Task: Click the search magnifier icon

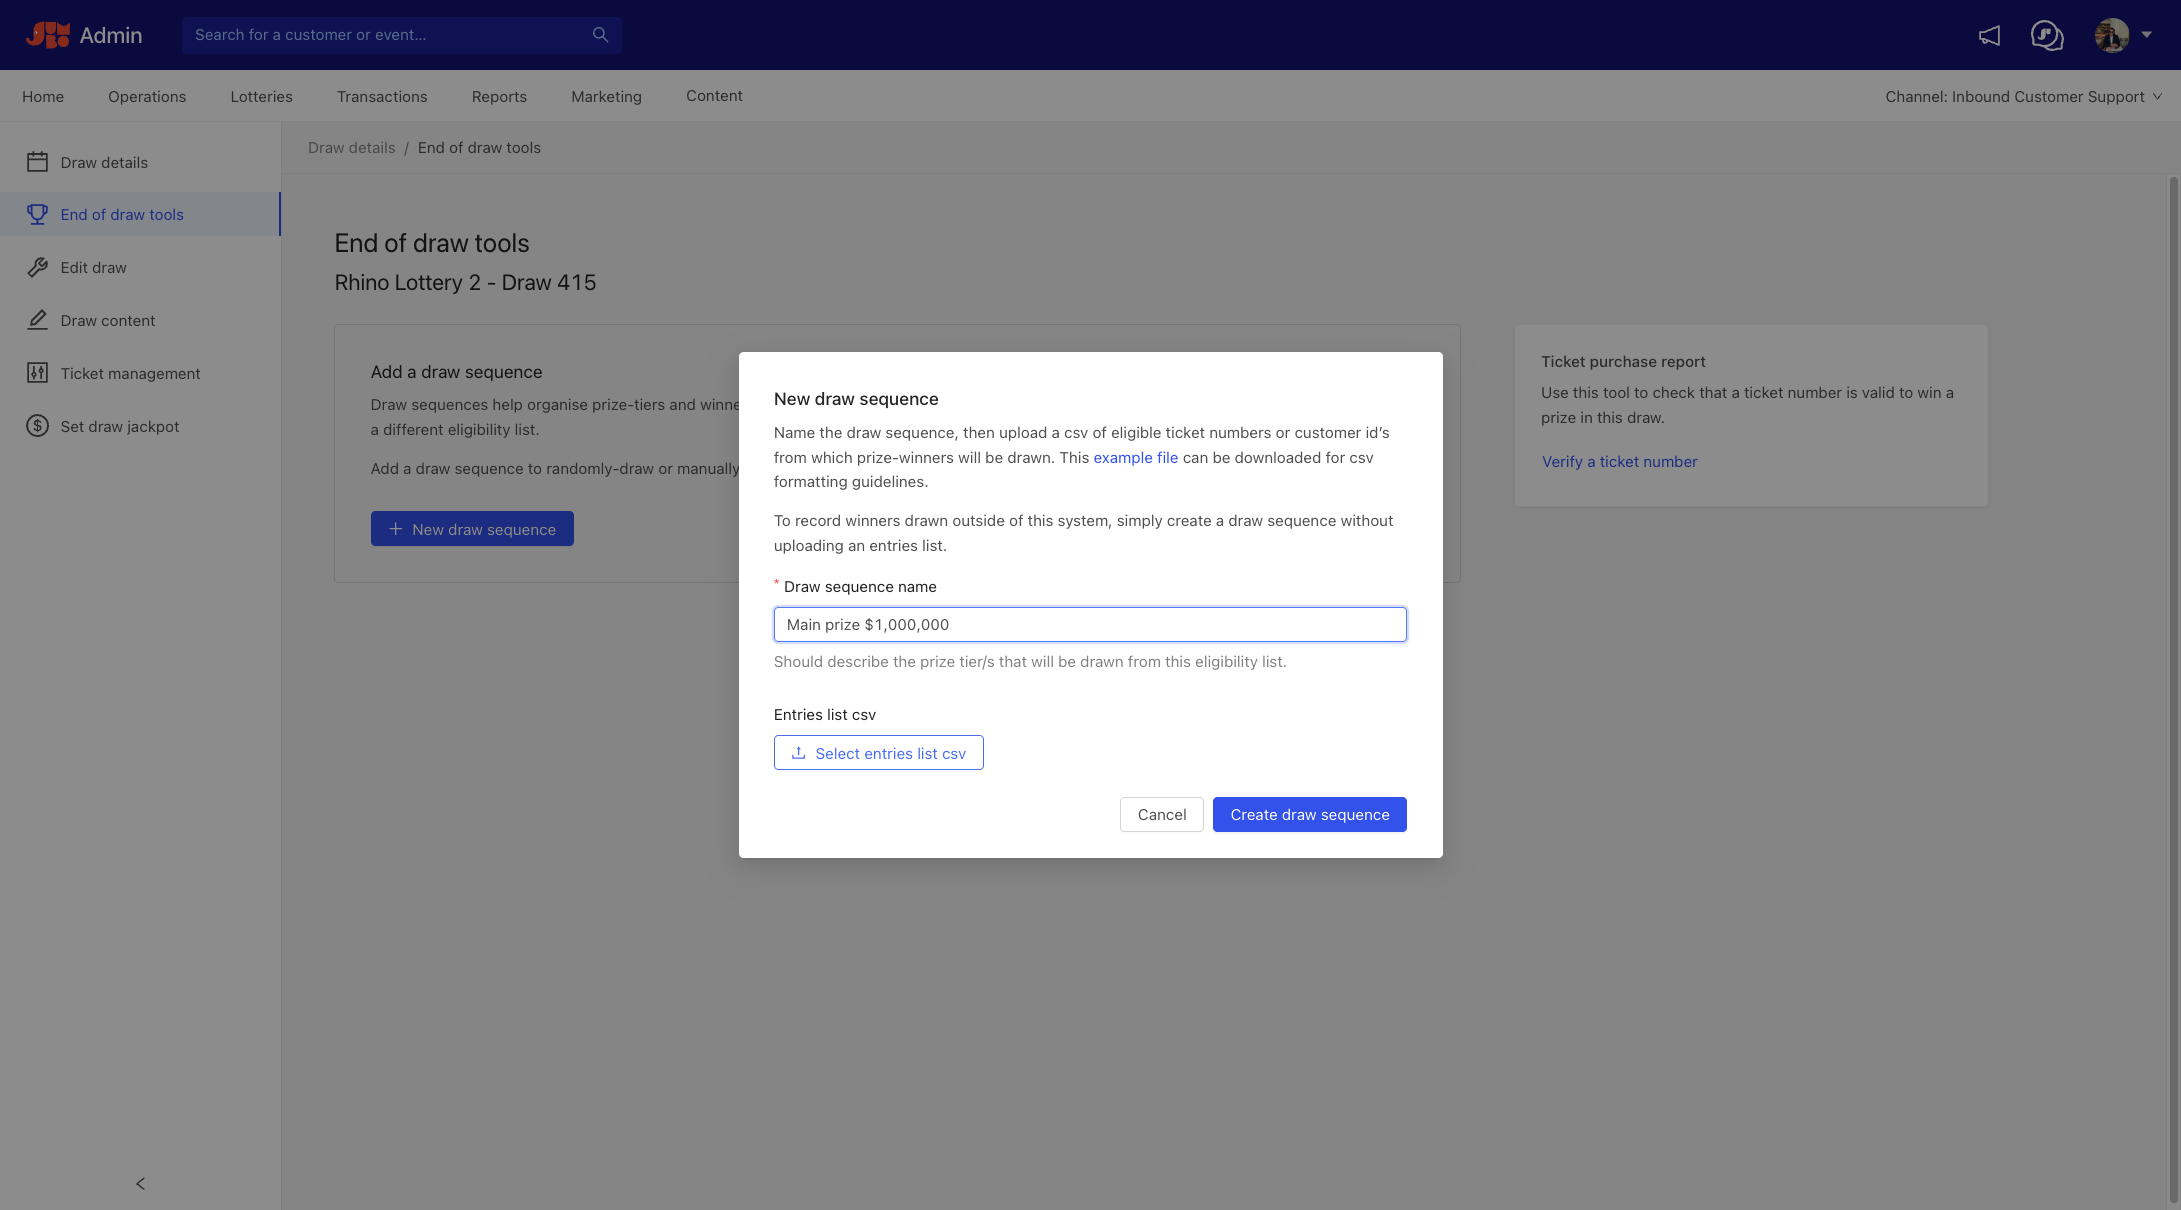Action: tap(600, 35)
